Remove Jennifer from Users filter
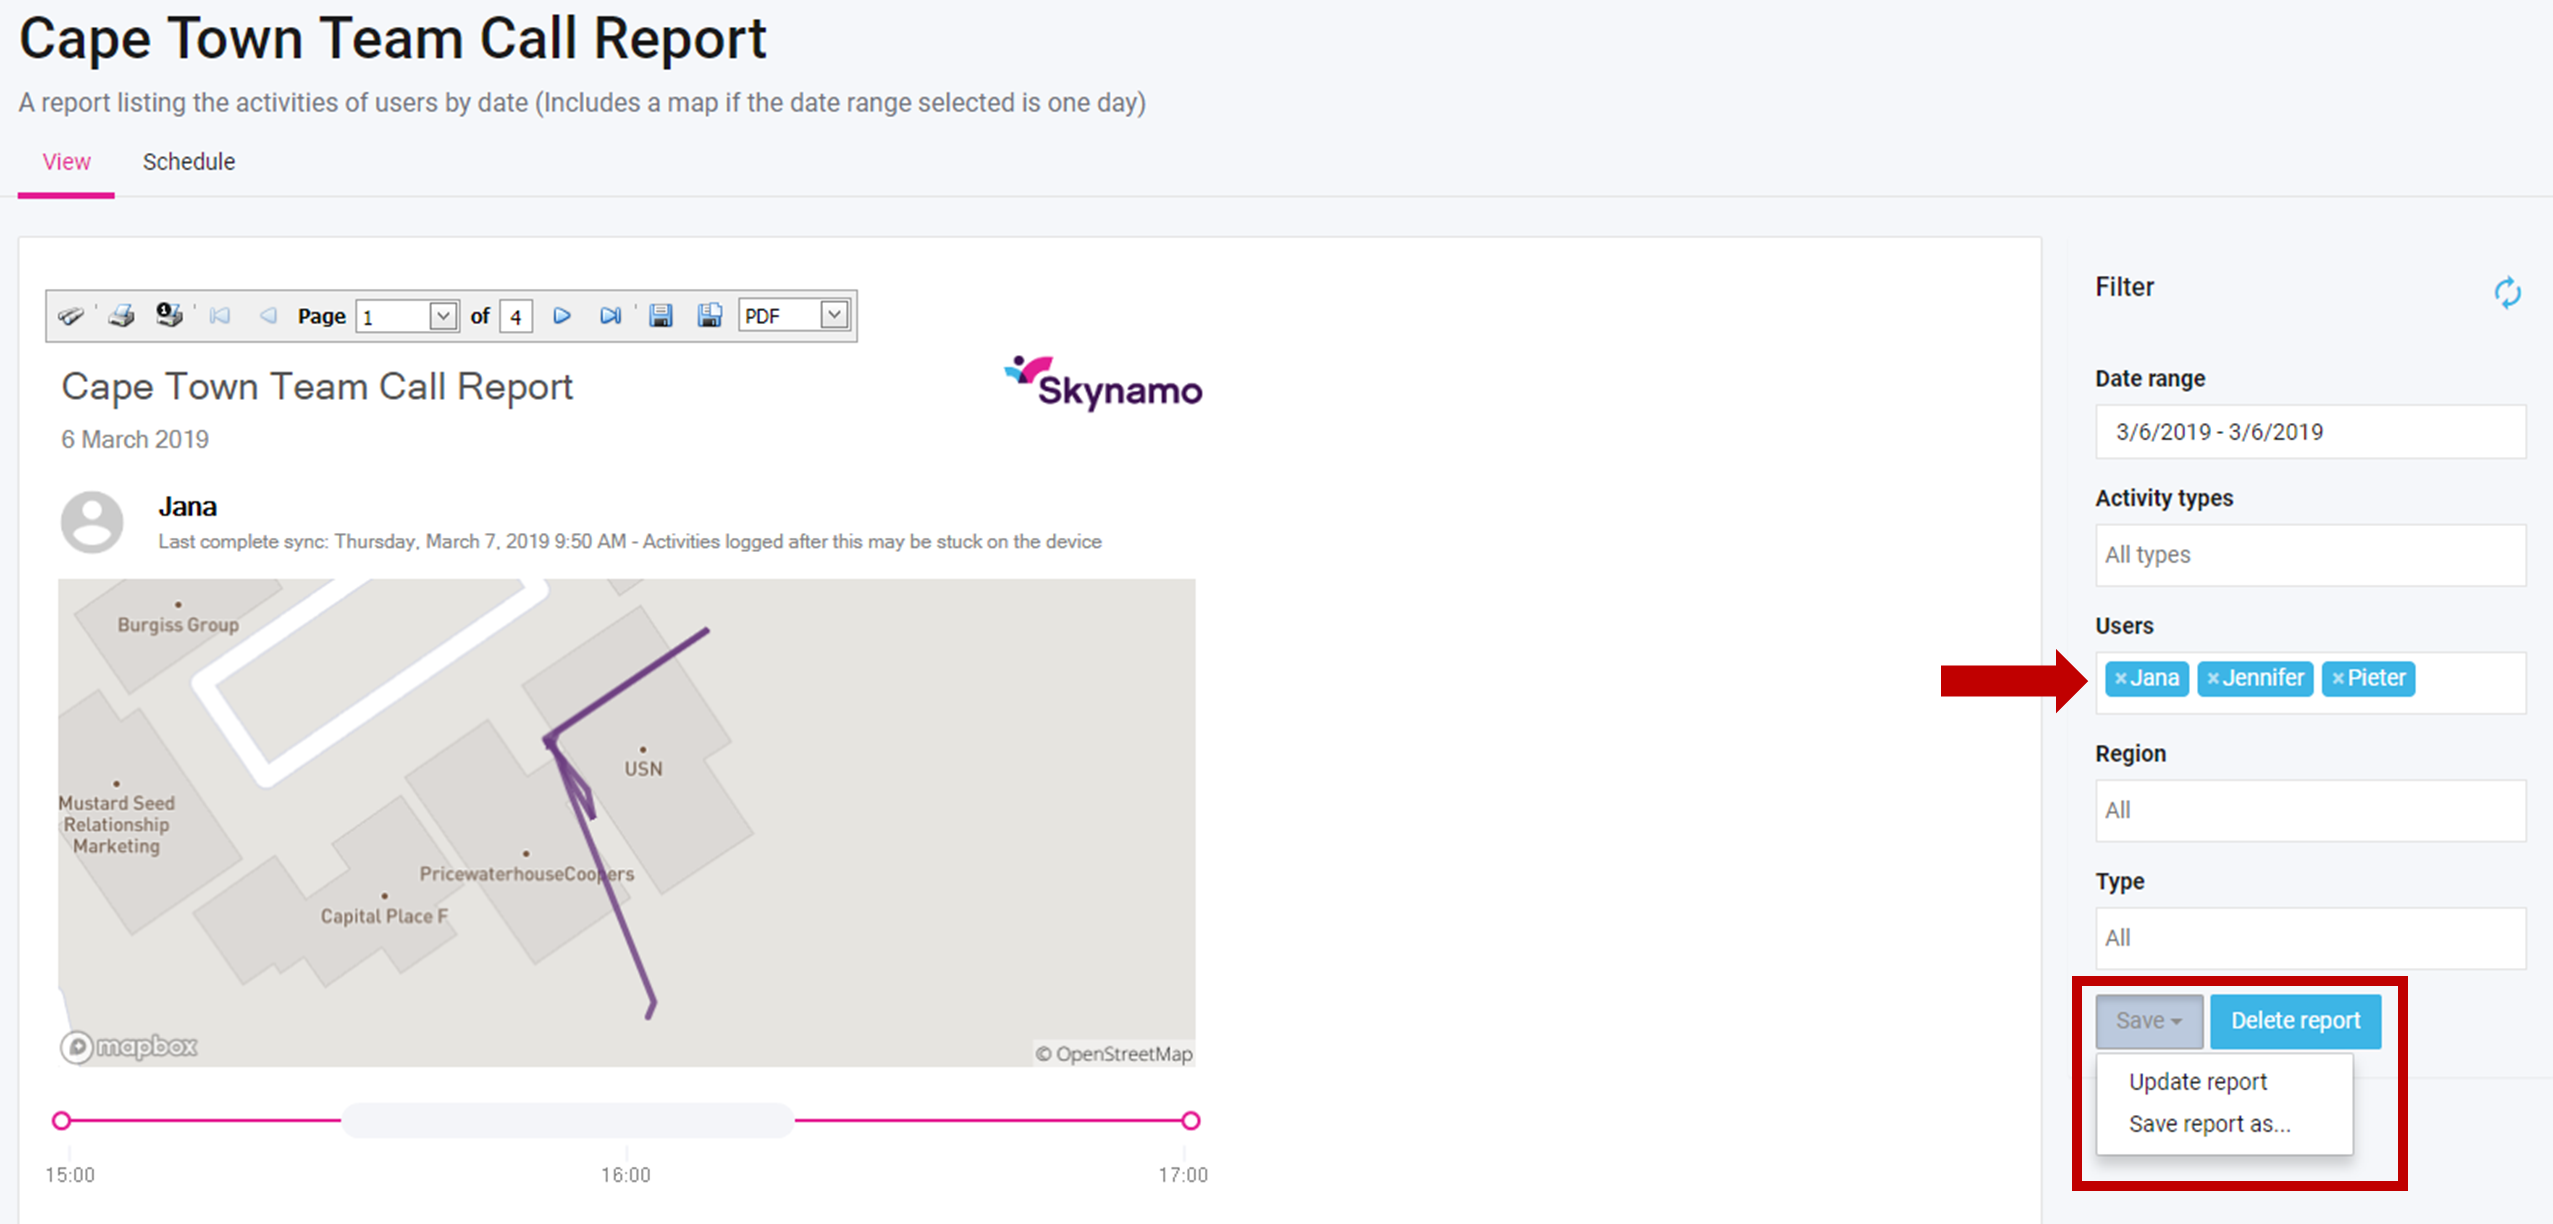The width and height of the screenshot is (2553, 1224). click(x=2213, y=679)
